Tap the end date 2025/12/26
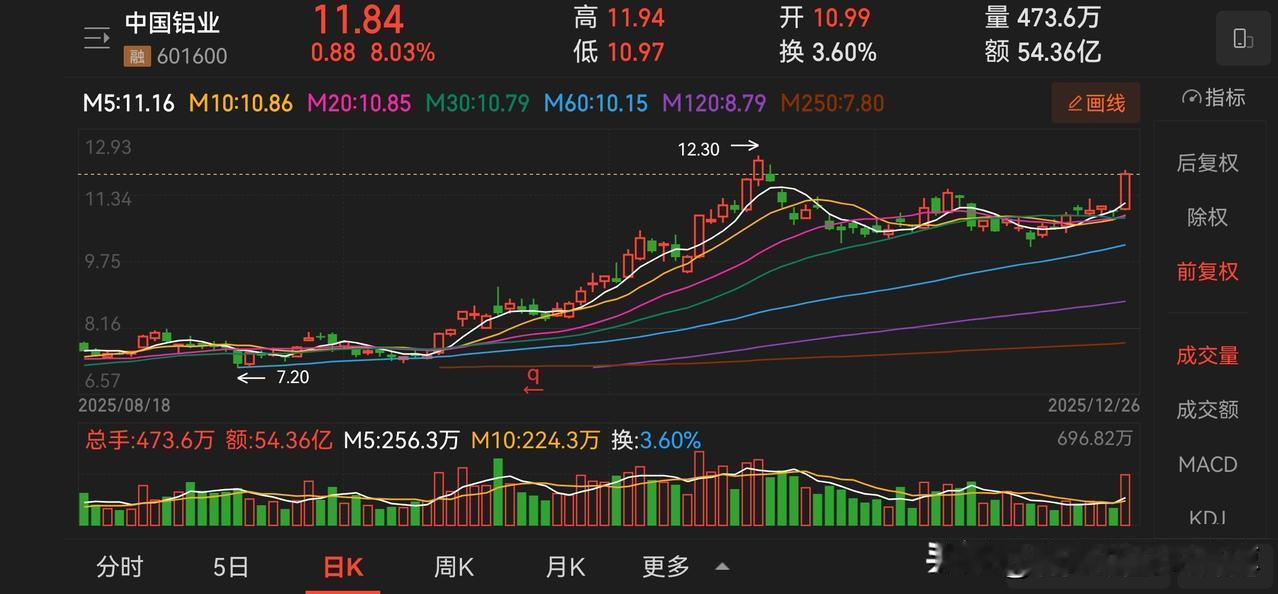Viewport: 1278px width, 594px height. 1093,405
